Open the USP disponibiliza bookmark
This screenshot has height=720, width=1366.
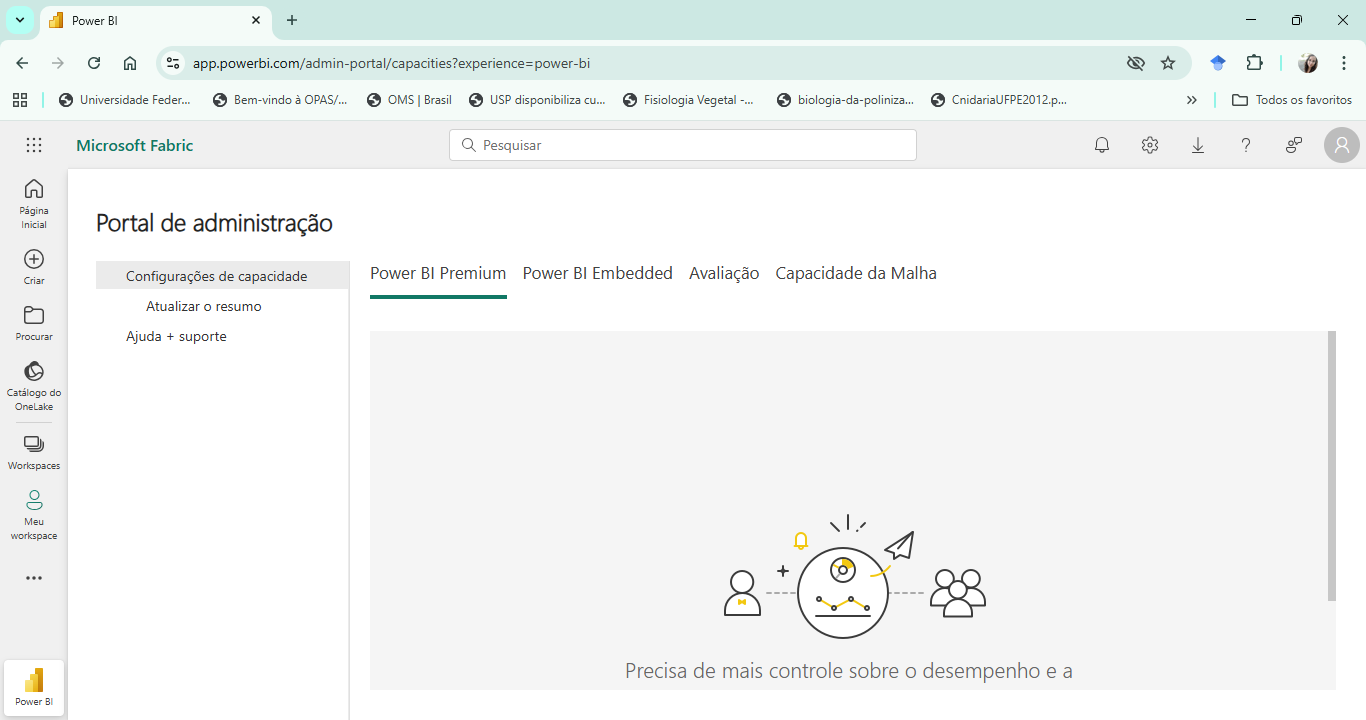pos(537,100)
